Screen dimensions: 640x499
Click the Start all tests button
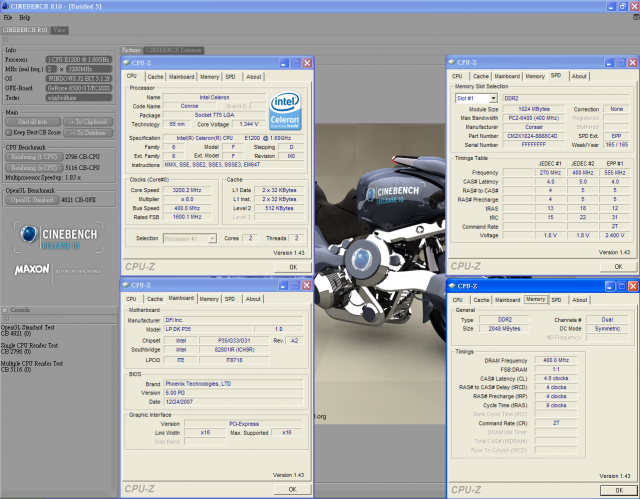(33, 122)
